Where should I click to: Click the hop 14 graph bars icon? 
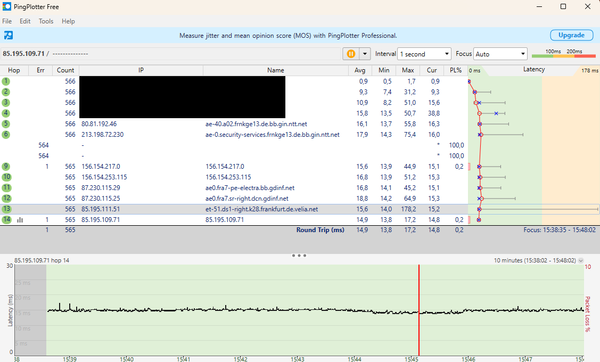20,220
